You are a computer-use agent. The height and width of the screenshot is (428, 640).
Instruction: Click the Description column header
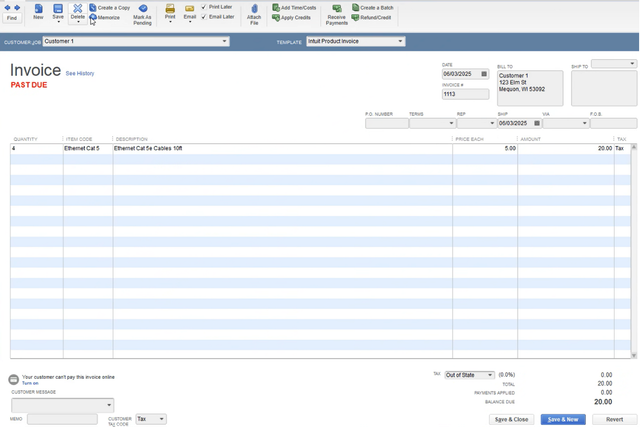[x=131, y=139]
